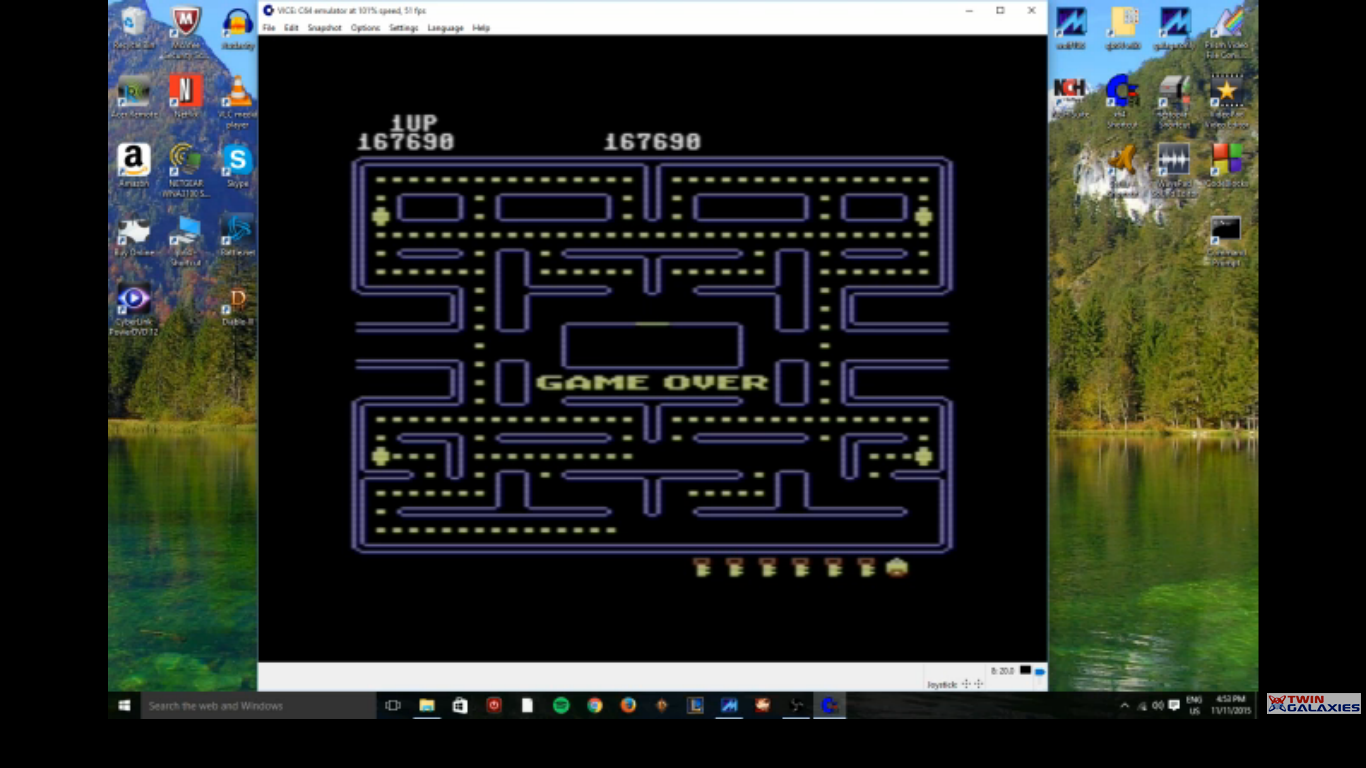Open the Store icon on taskbar

click(x=460, y=705)
